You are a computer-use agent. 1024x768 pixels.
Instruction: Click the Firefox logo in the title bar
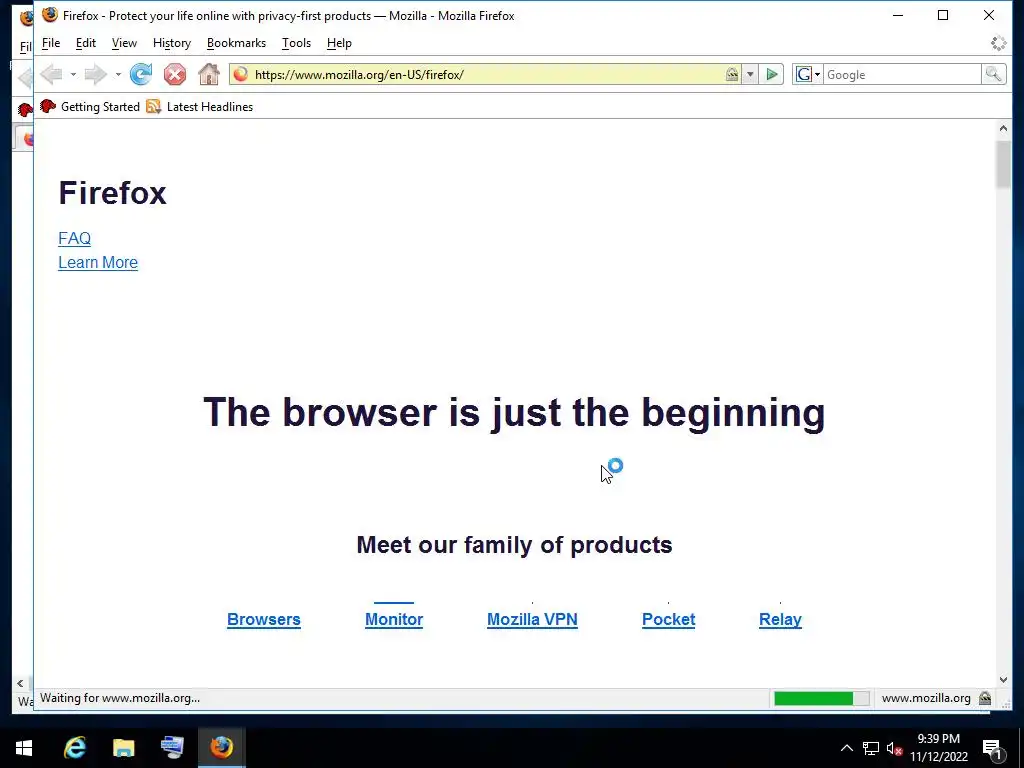50,15
